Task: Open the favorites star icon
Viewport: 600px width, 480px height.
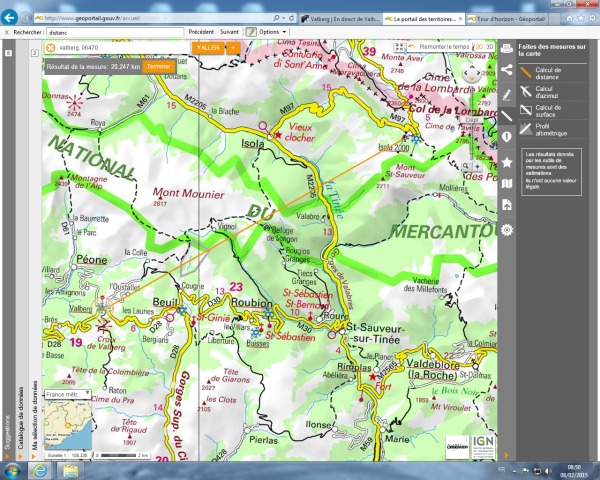Action: point(507,162)
